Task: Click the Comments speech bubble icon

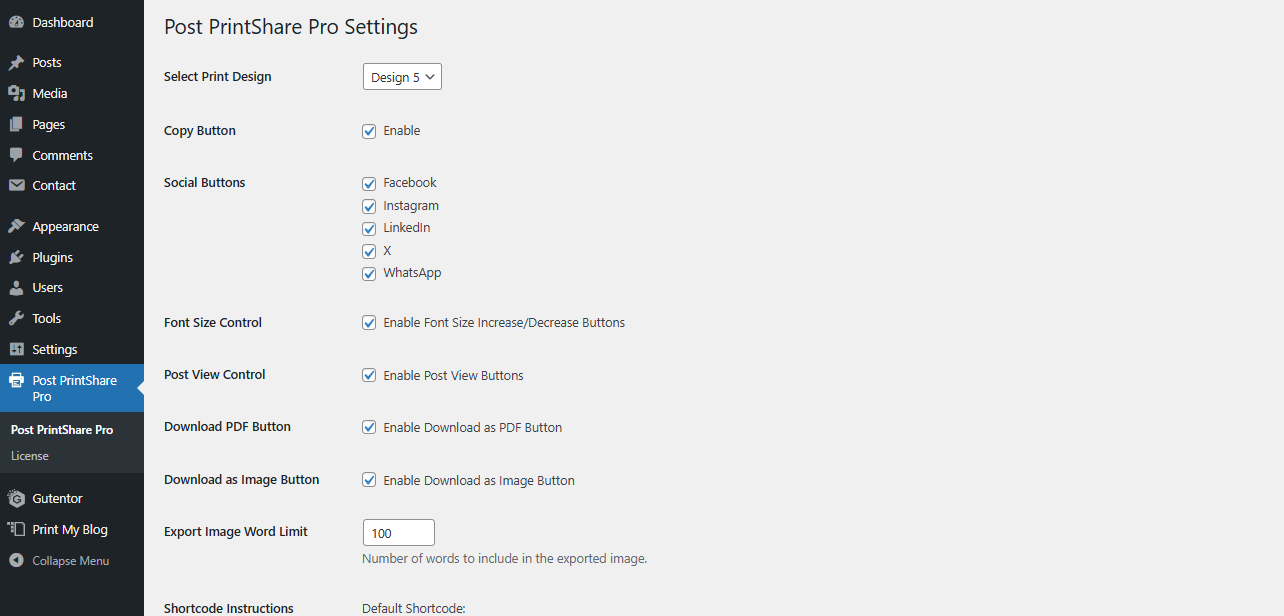Action: (x=16, y=155)
